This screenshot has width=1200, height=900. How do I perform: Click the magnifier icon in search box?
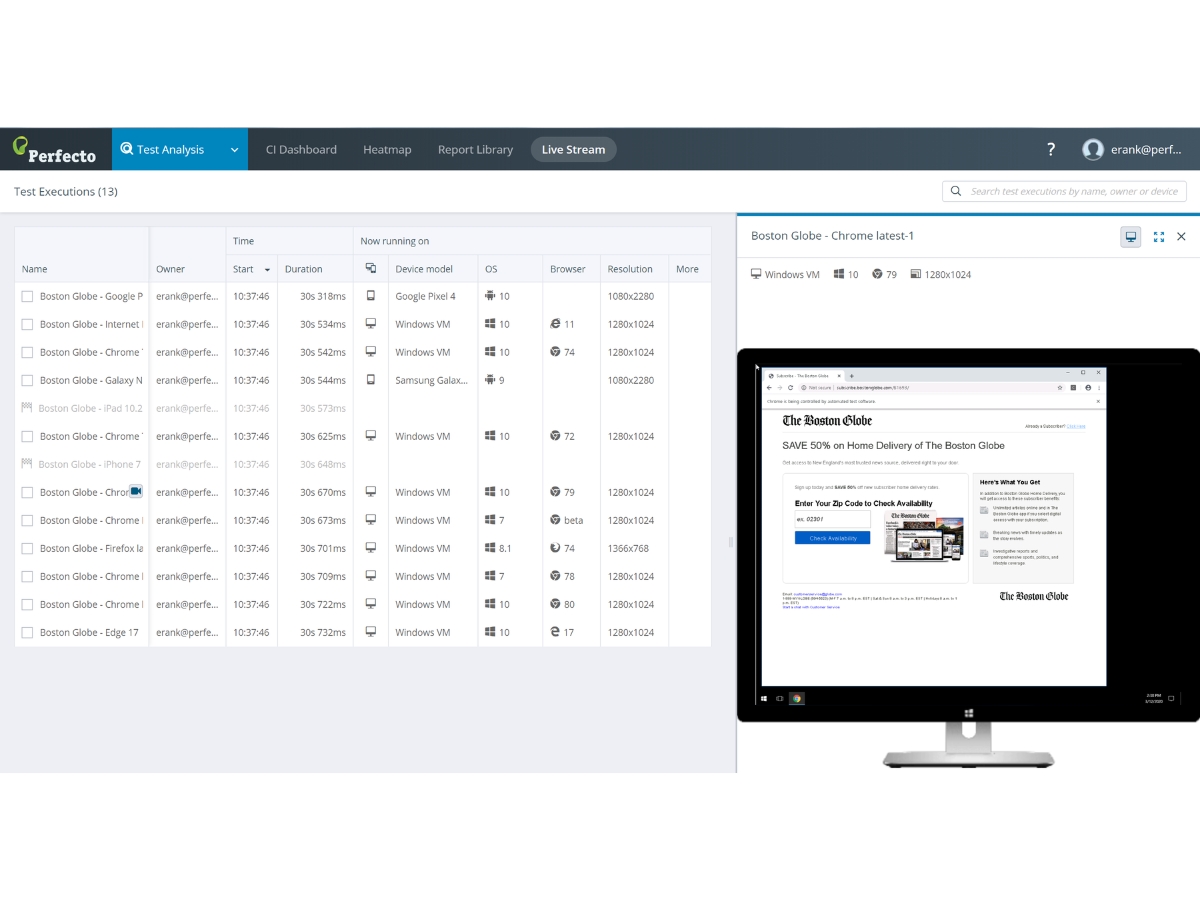coord(956,191)
